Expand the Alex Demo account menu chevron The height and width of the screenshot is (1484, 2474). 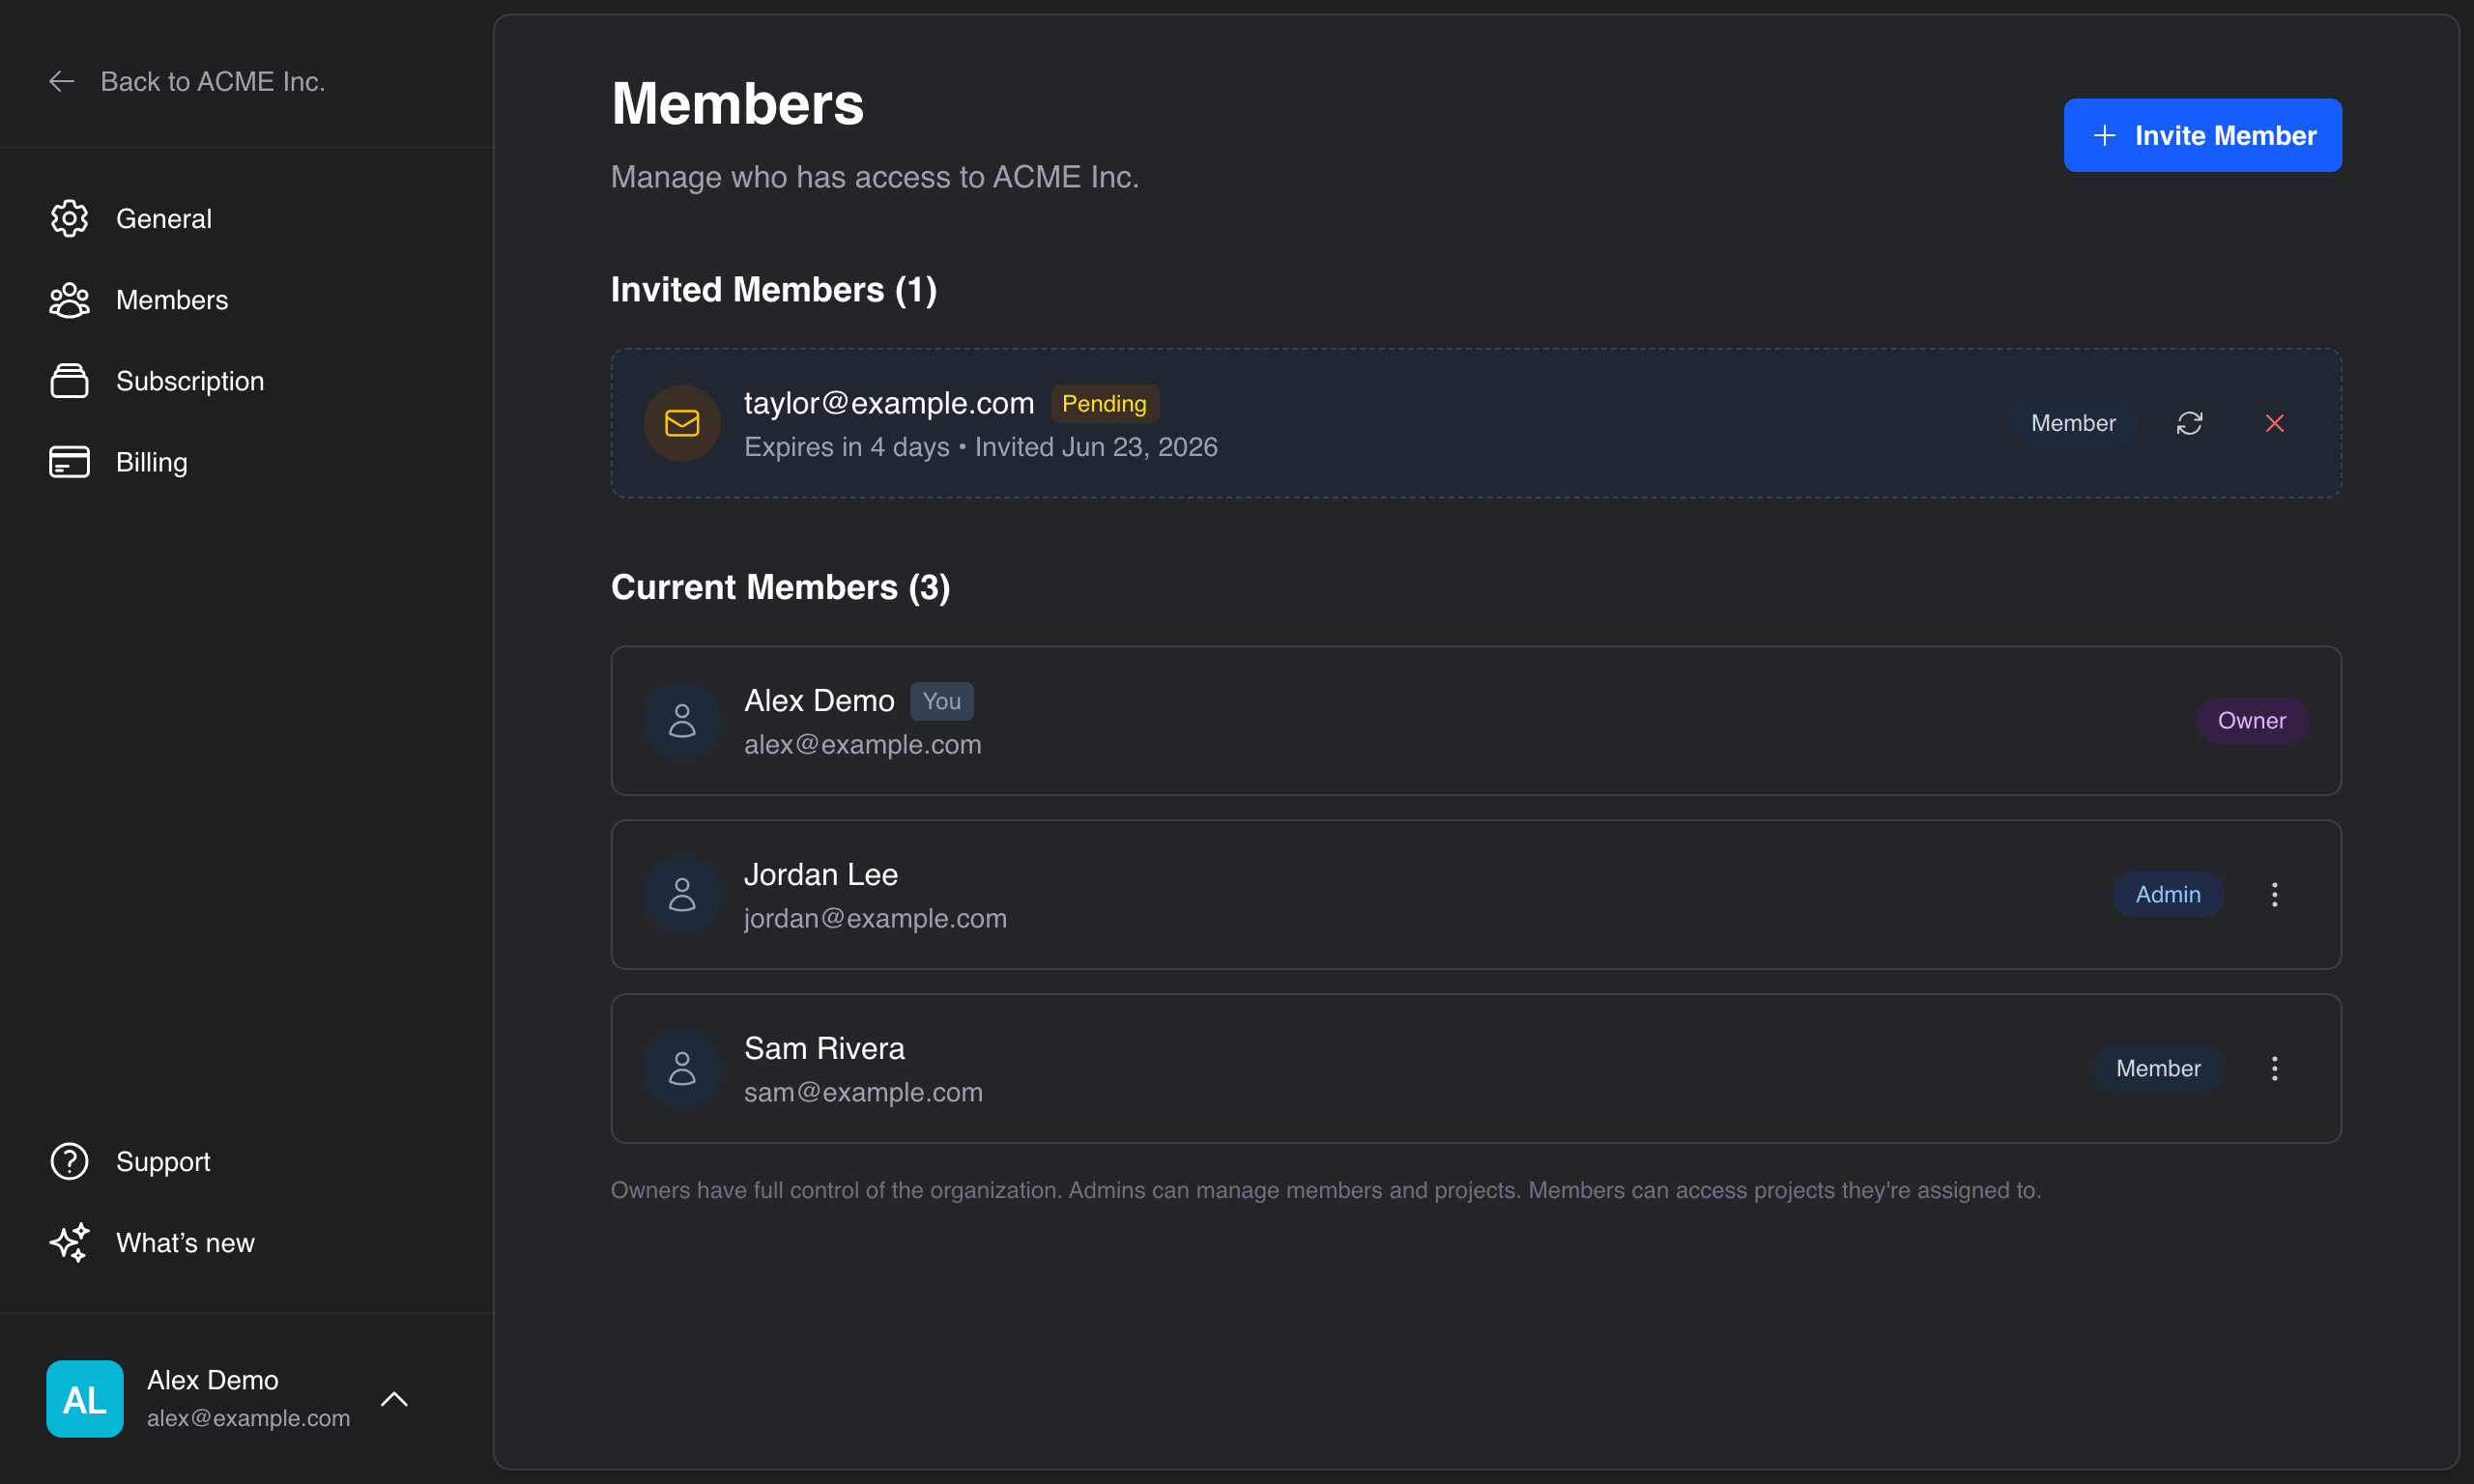394,1398
